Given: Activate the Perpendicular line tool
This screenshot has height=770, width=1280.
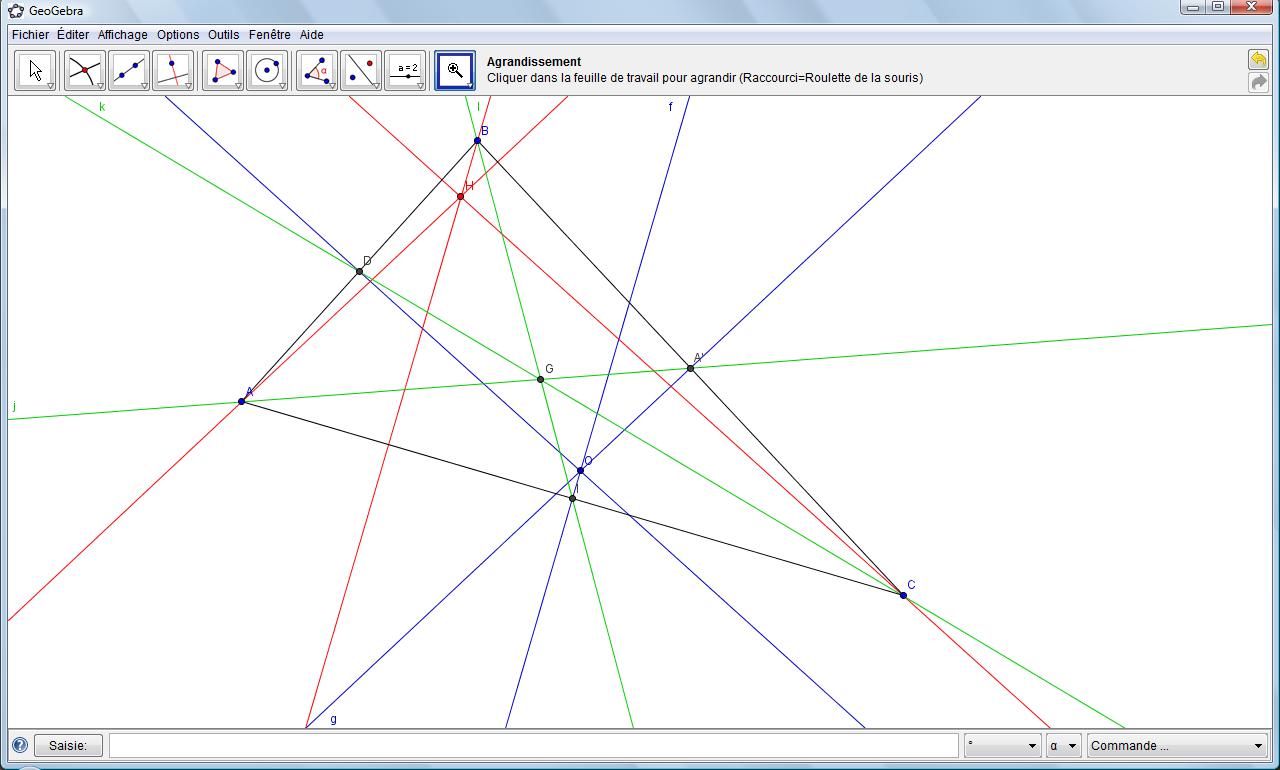Looking at the screenshot, I should [174, 71].
